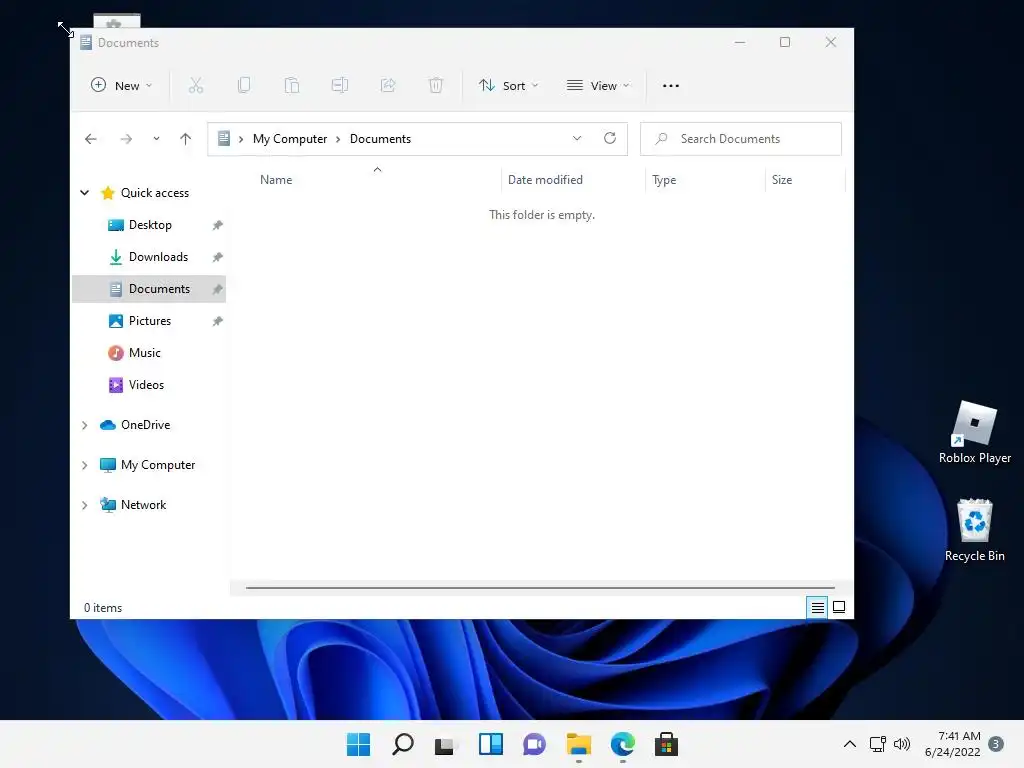Sort by Date modified column header

click(x=545, y=180)
